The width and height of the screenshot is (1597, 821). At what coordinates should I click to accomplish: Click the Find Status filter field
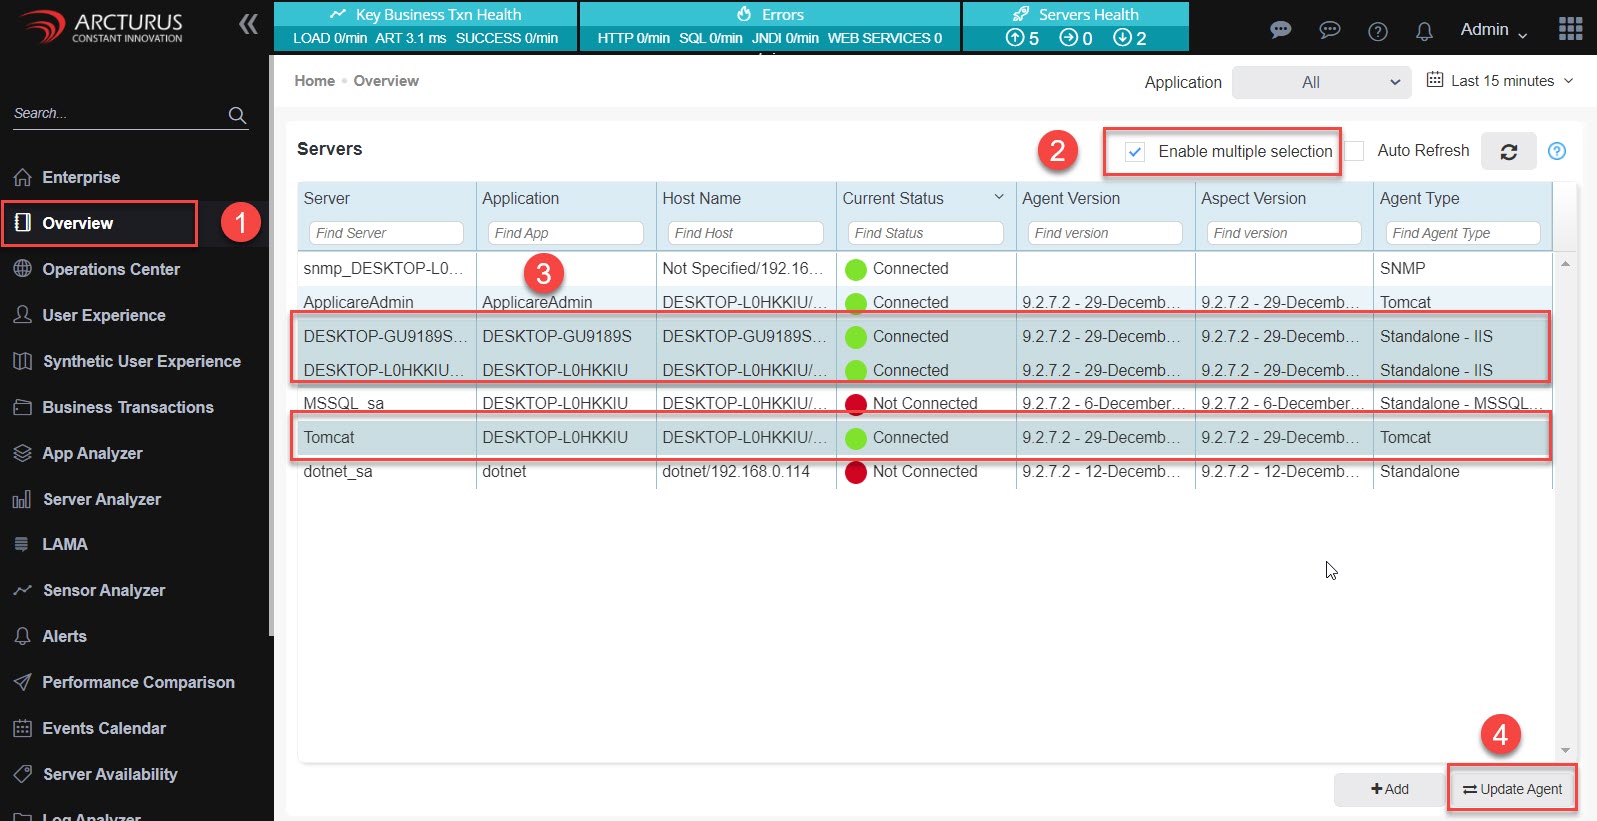coord(926,233)
